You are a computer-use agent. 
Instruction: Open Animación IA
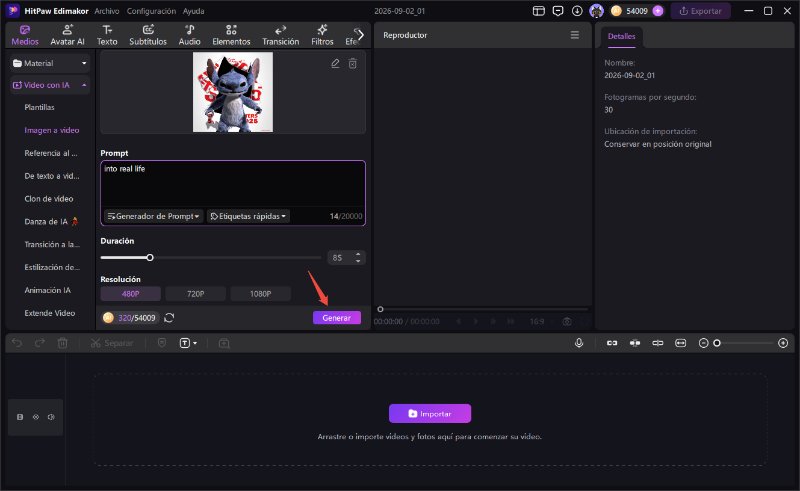(x=47, y=290)
